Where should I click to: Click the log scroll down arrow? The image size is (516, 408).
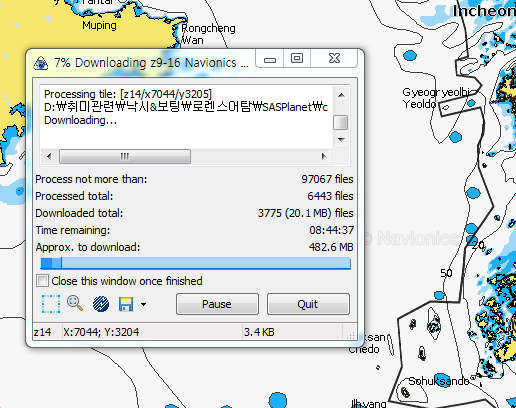341,140
